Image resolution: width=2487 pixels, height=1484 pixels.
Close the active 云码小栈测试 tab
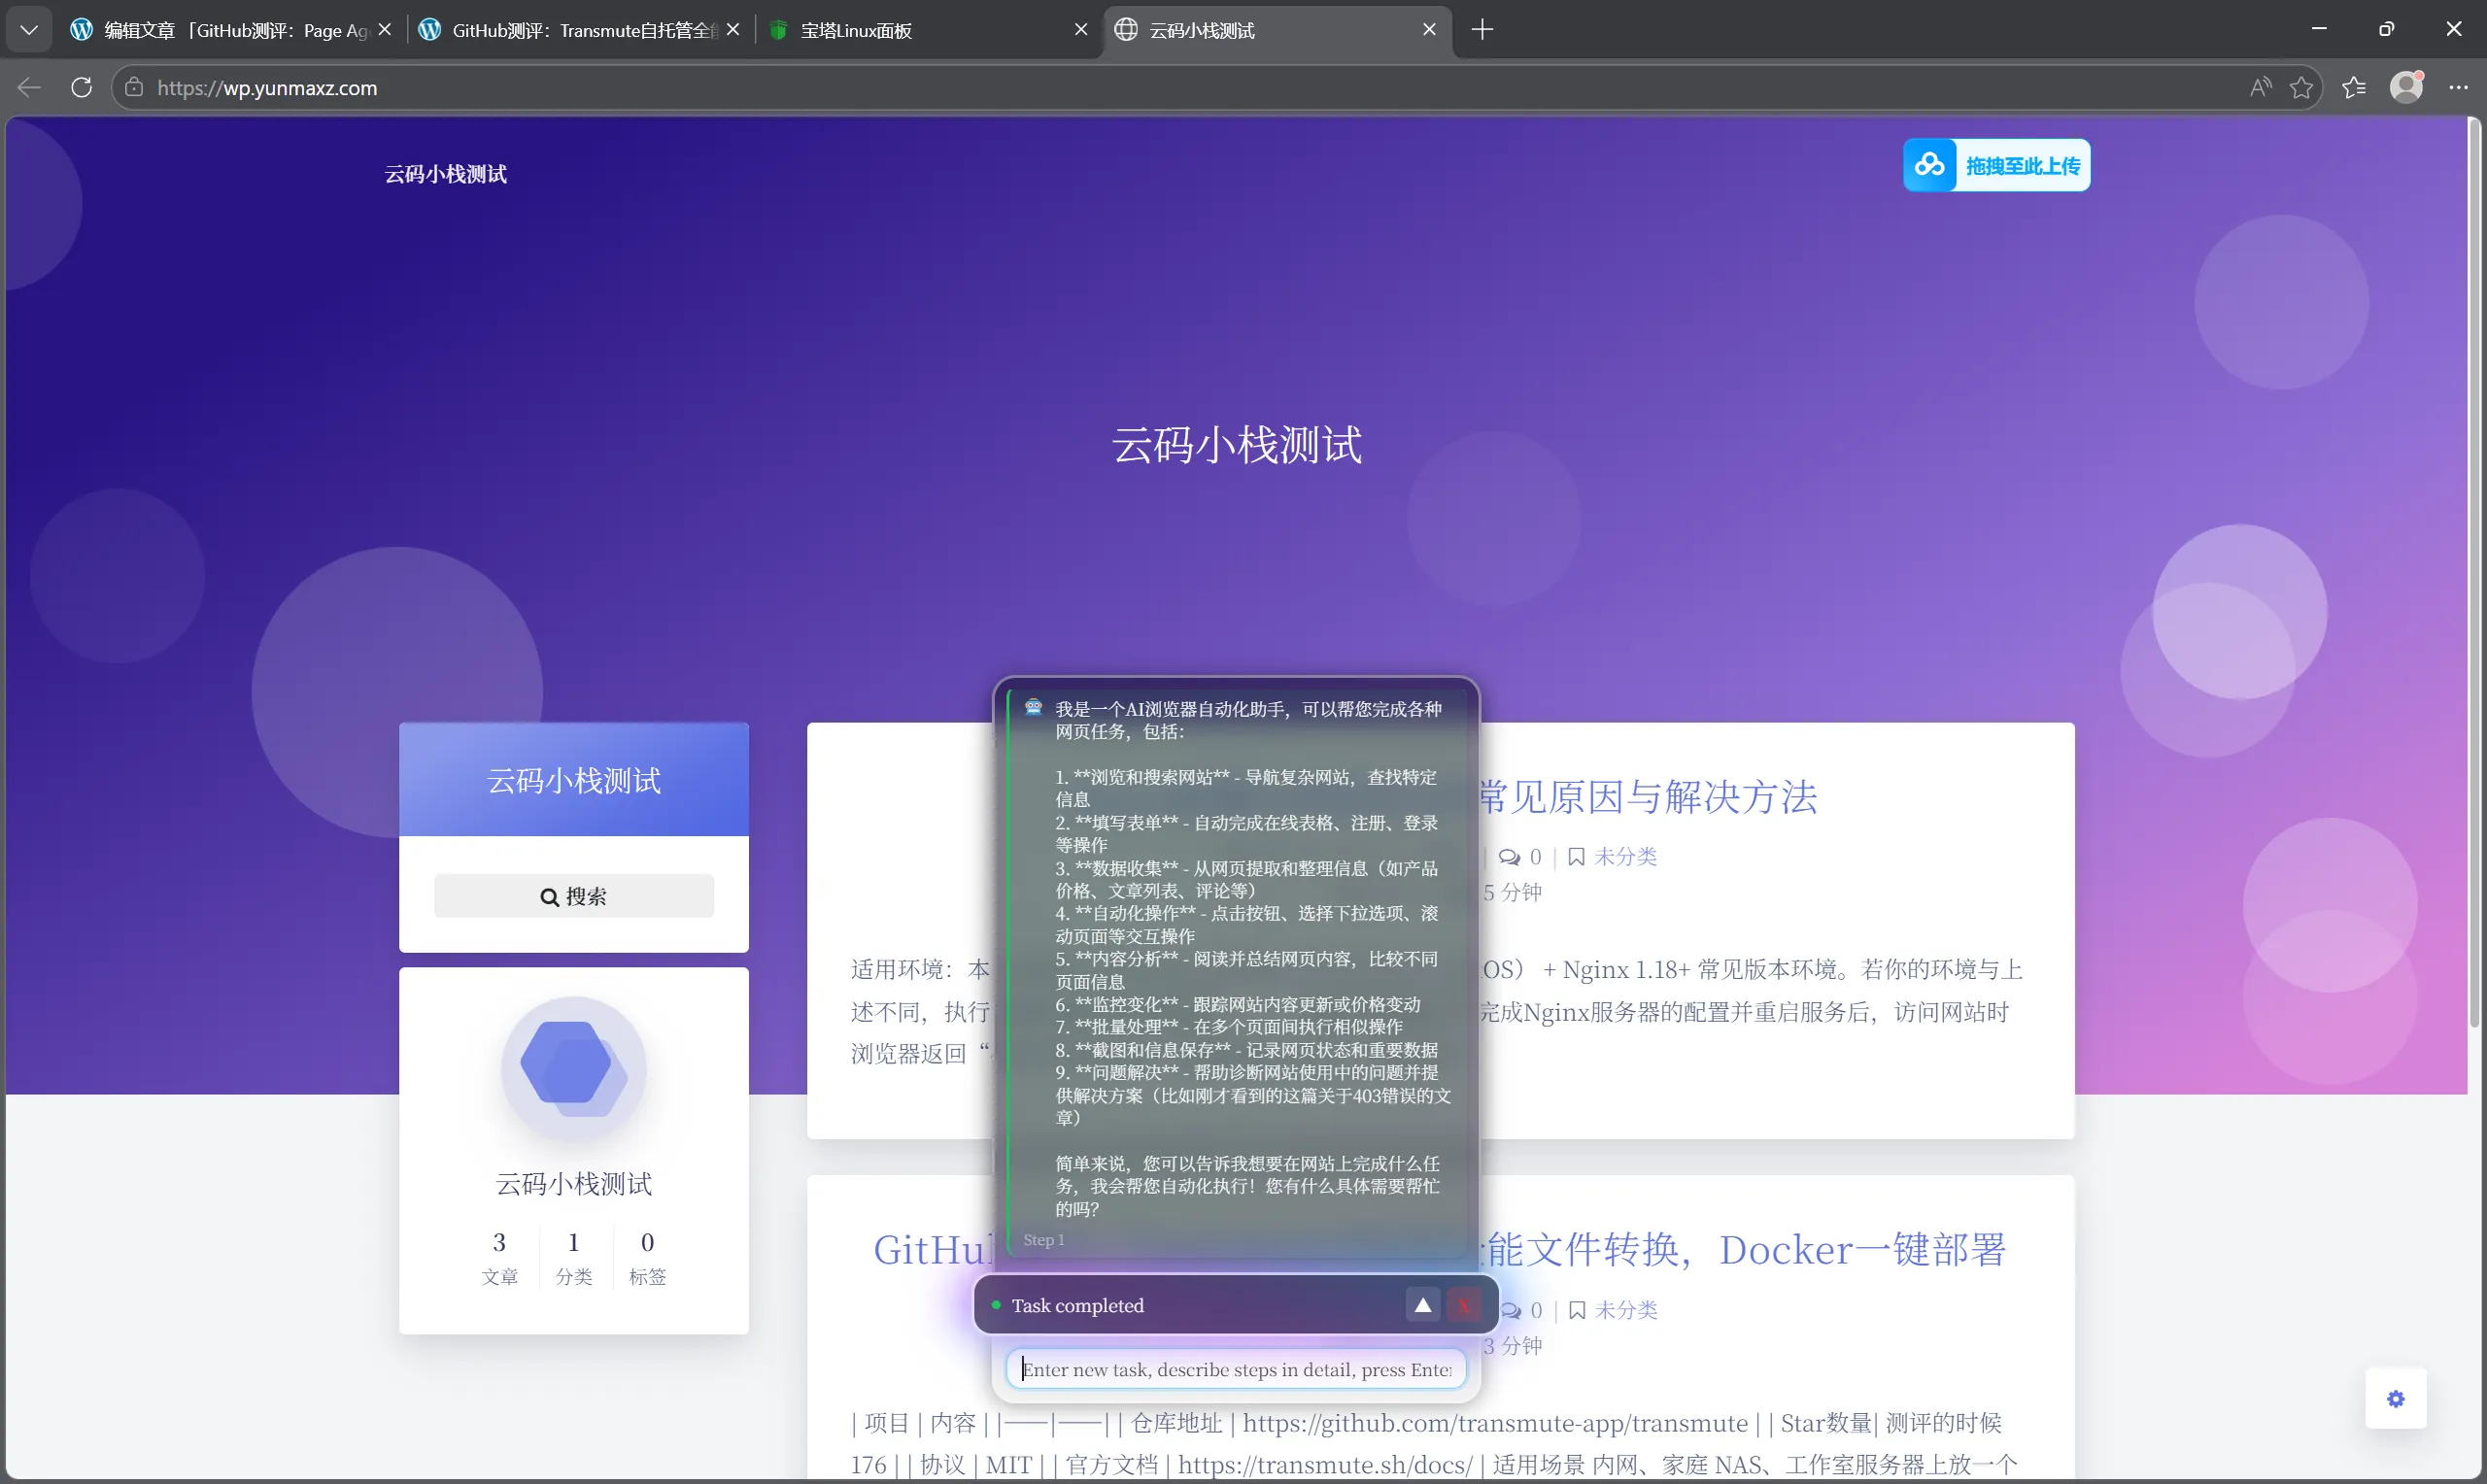point(1429,30)
